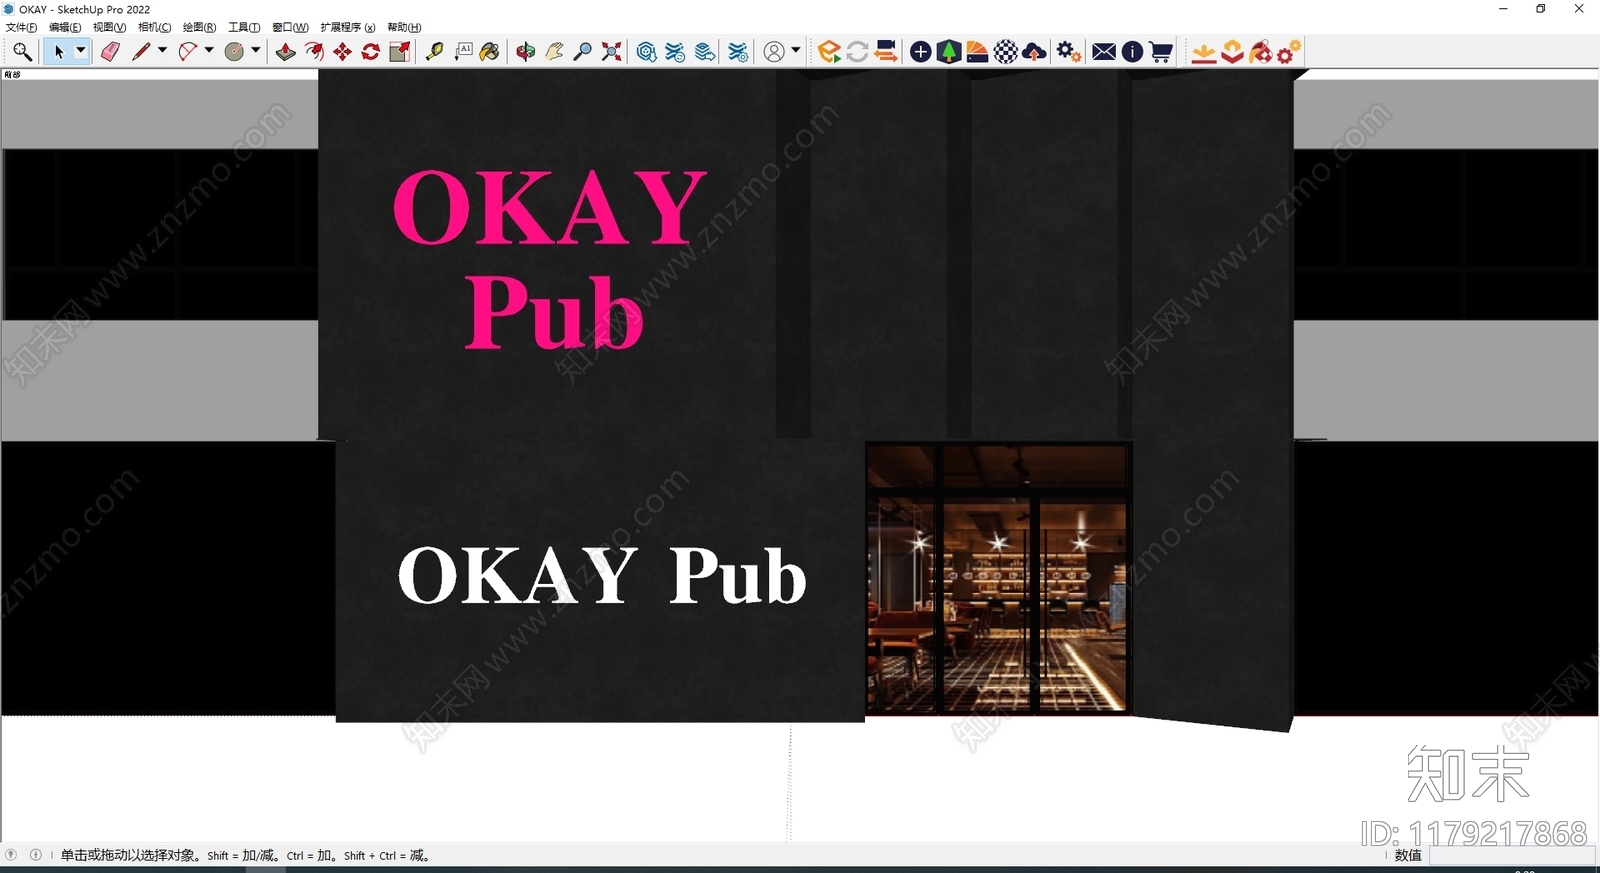Open the dark gears settings icon
This screenshot has width=1600, height=873.
pyautogui.click(x=1069, y=52)
